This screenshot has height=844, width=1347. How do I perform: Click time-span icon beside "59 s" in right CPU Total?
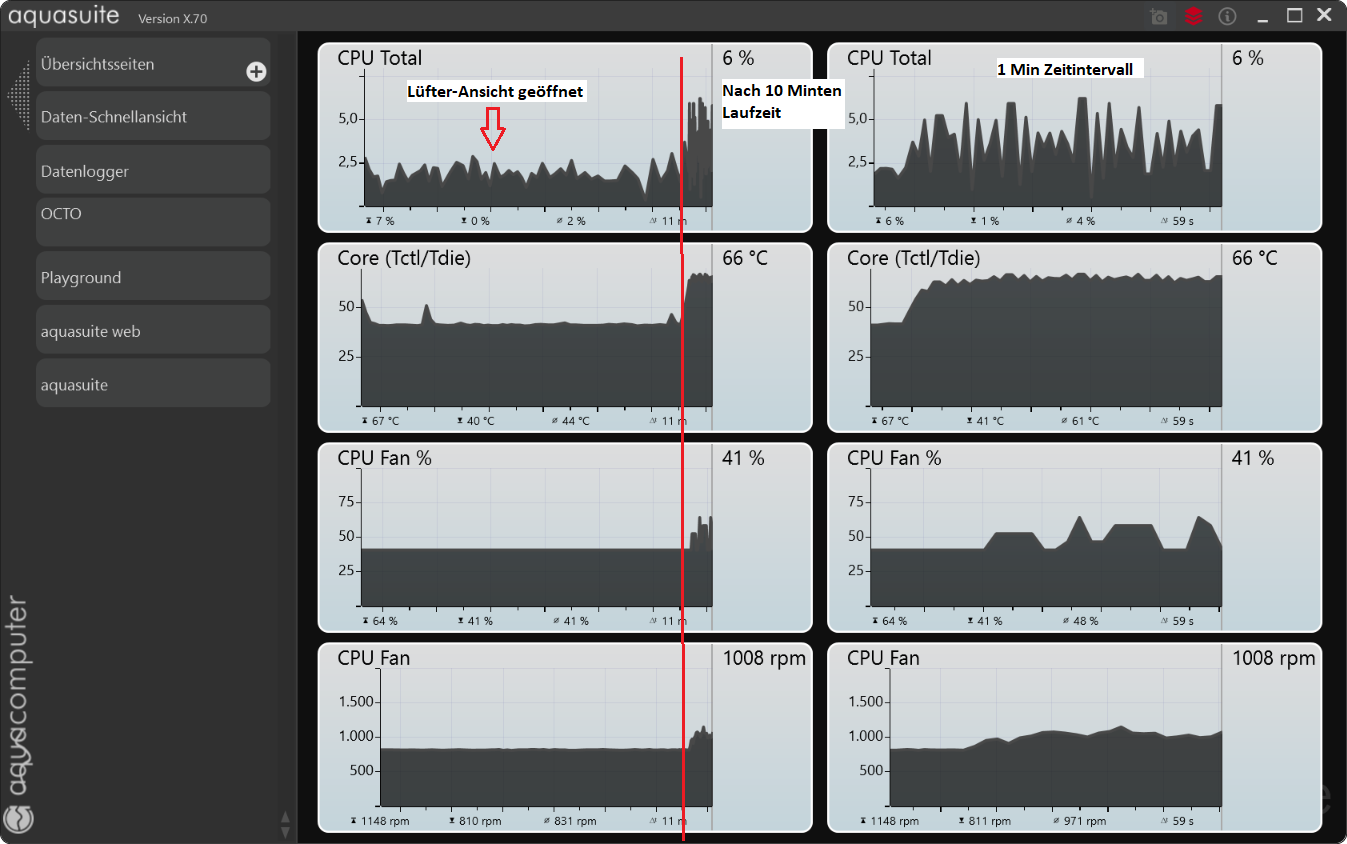pos(1165,221)
